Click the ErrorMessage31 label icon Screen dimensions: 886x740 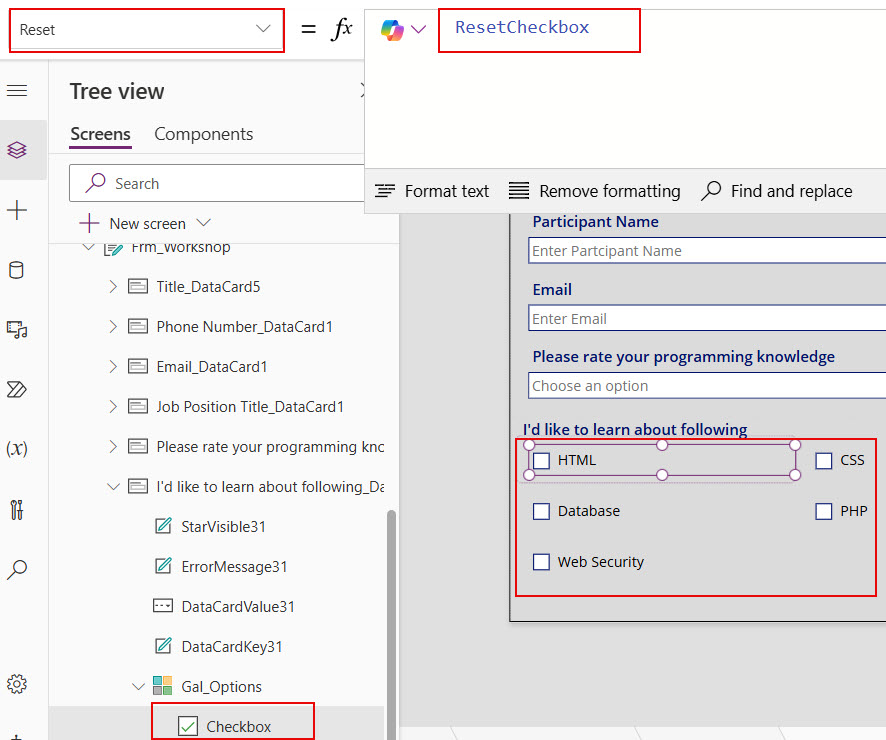point(163,565)
